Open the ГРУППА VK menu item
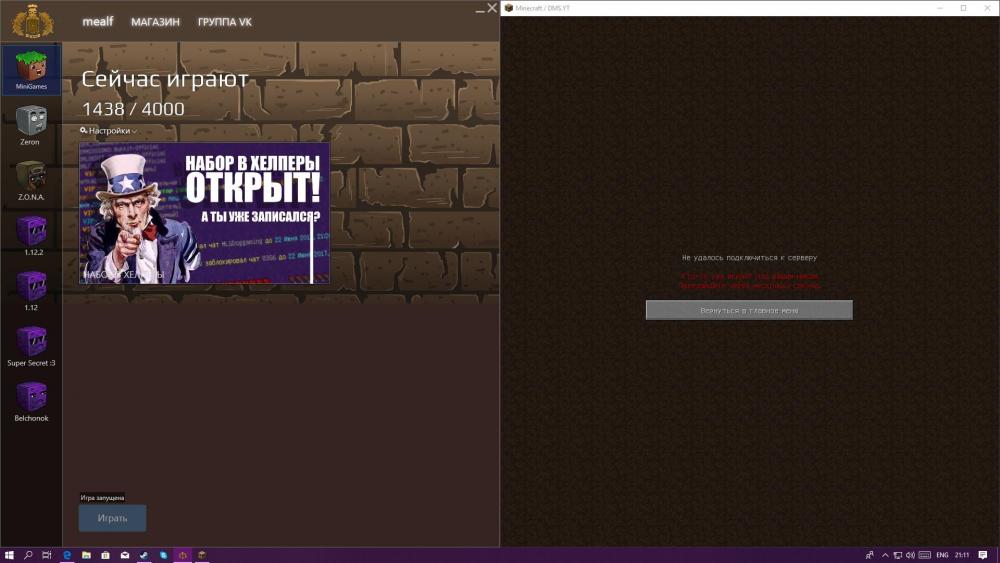 click(x=225, y=22)
